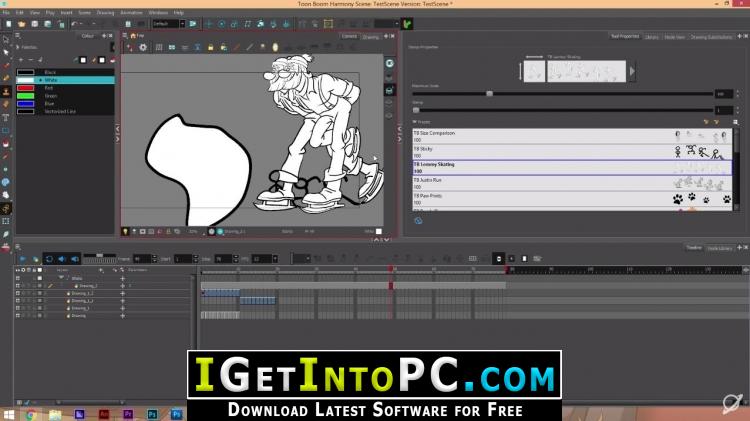750x421 pixels.
Task: Switch to the Node Library tab
Action: tap(719, 248)
